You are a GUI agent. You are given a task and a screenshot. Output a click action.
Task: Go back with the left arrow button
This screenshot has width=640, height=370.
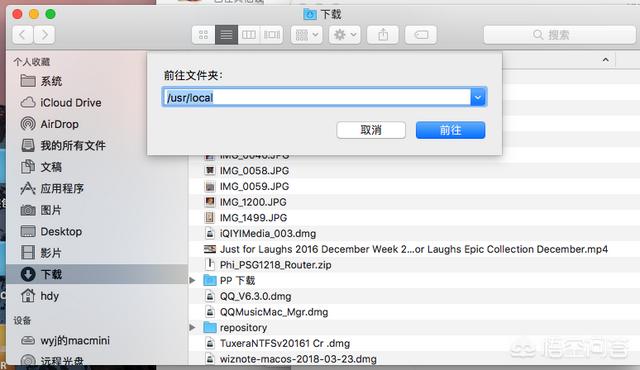pyautogui.click(x=23, y=35)
